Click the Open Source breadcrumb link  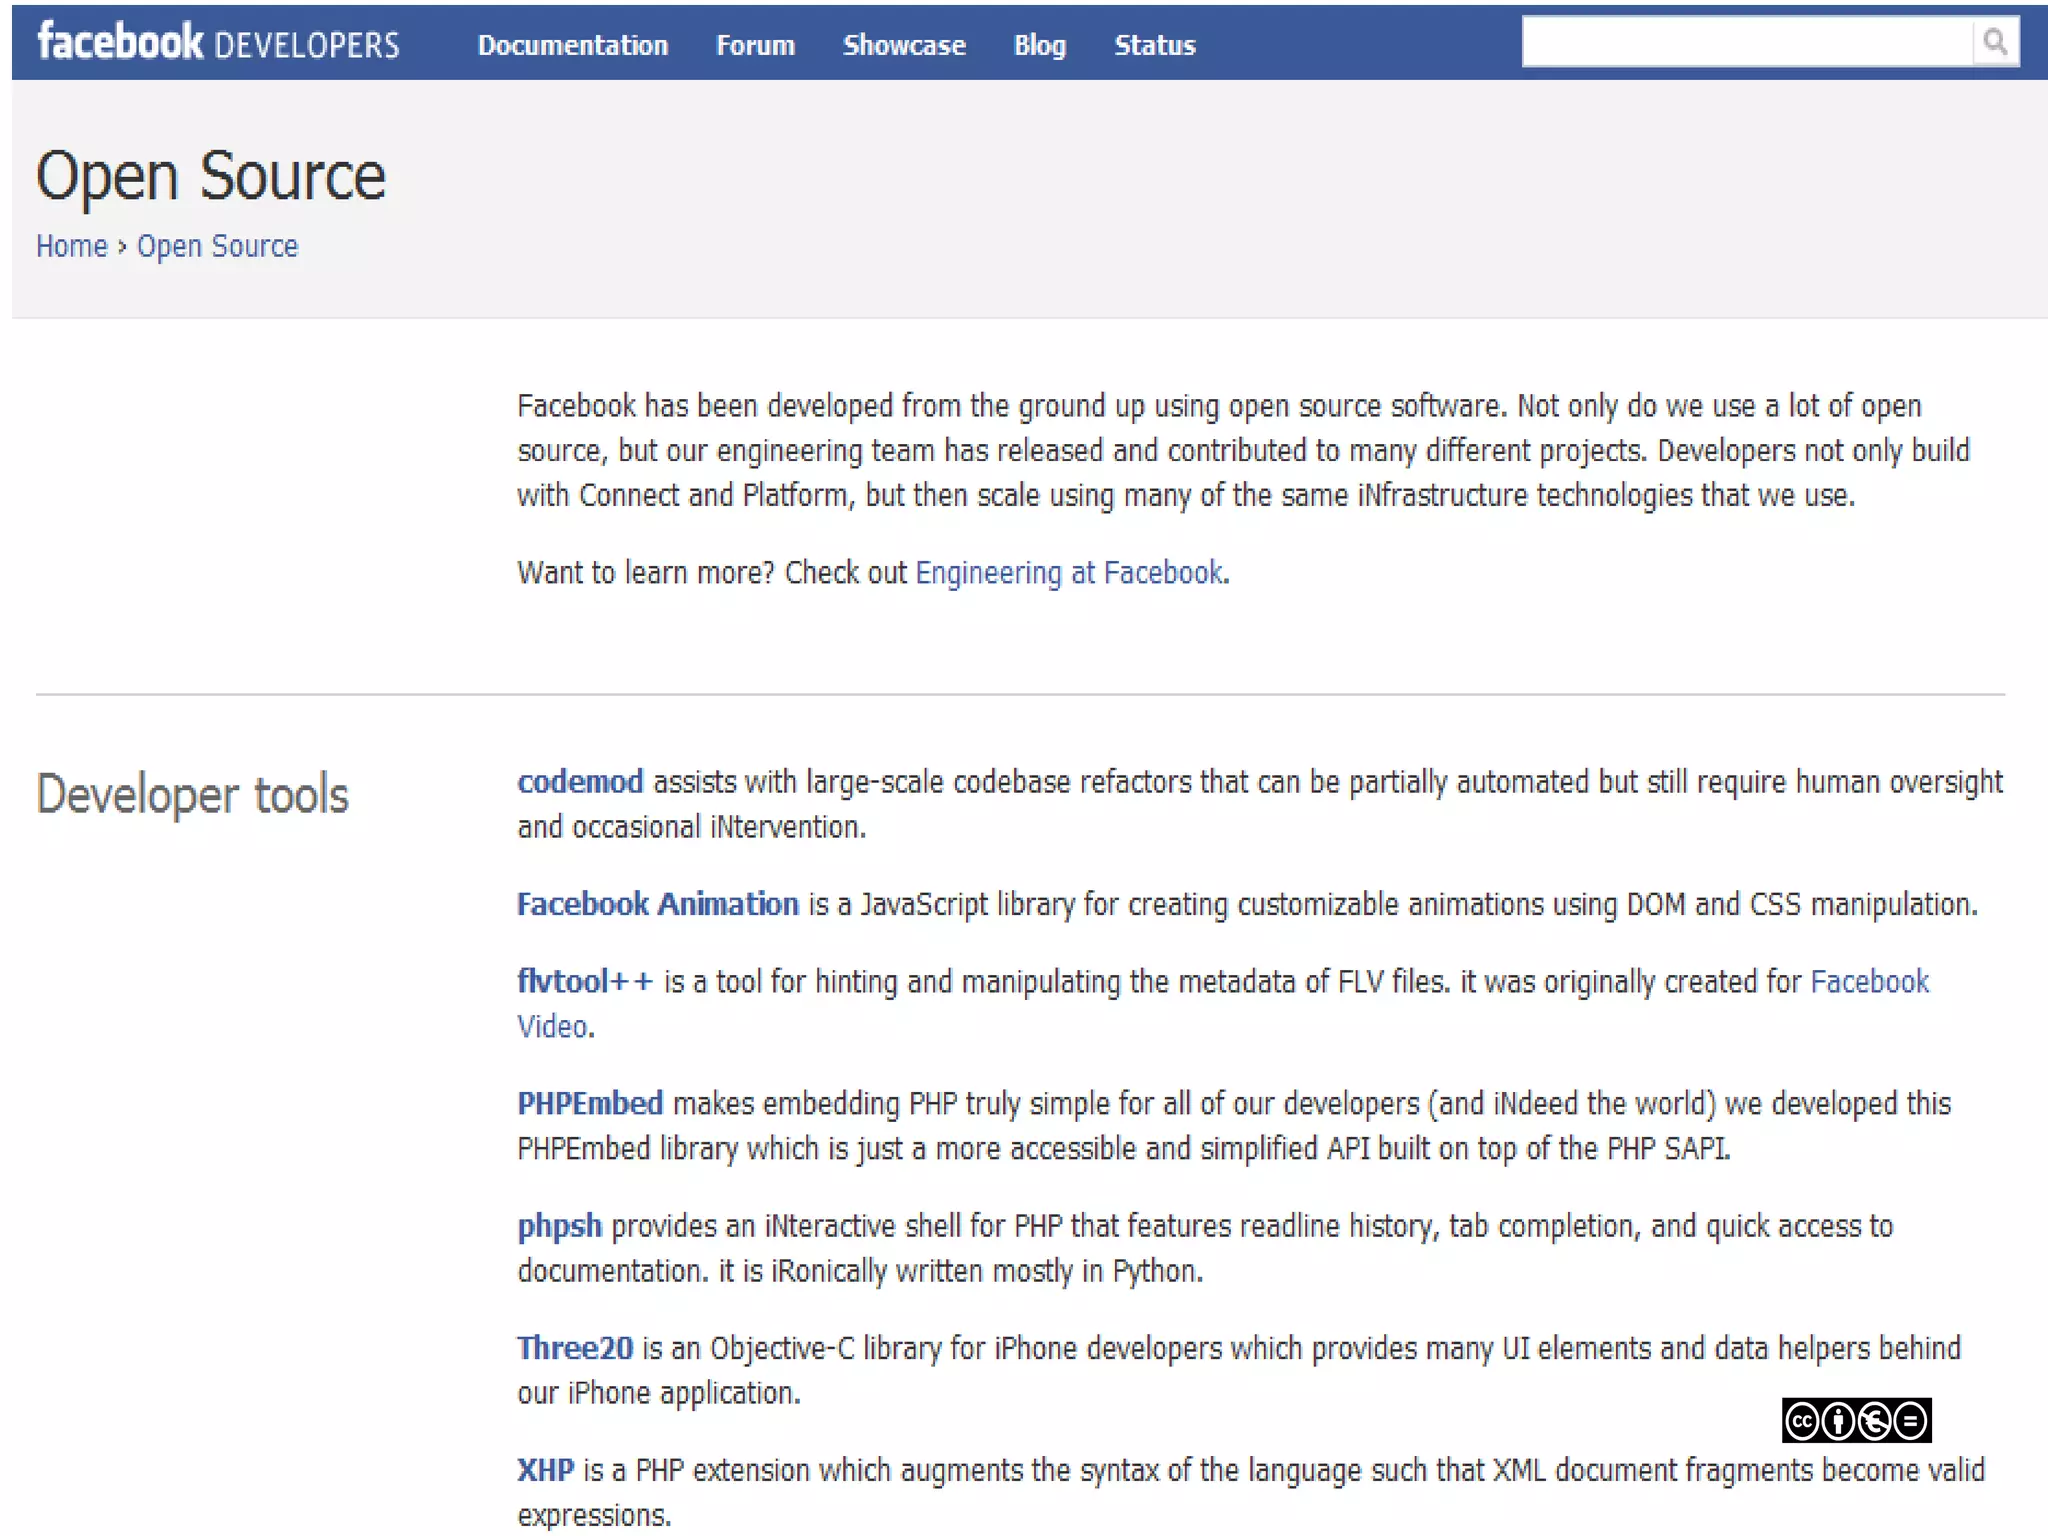[x=217, y=246]
